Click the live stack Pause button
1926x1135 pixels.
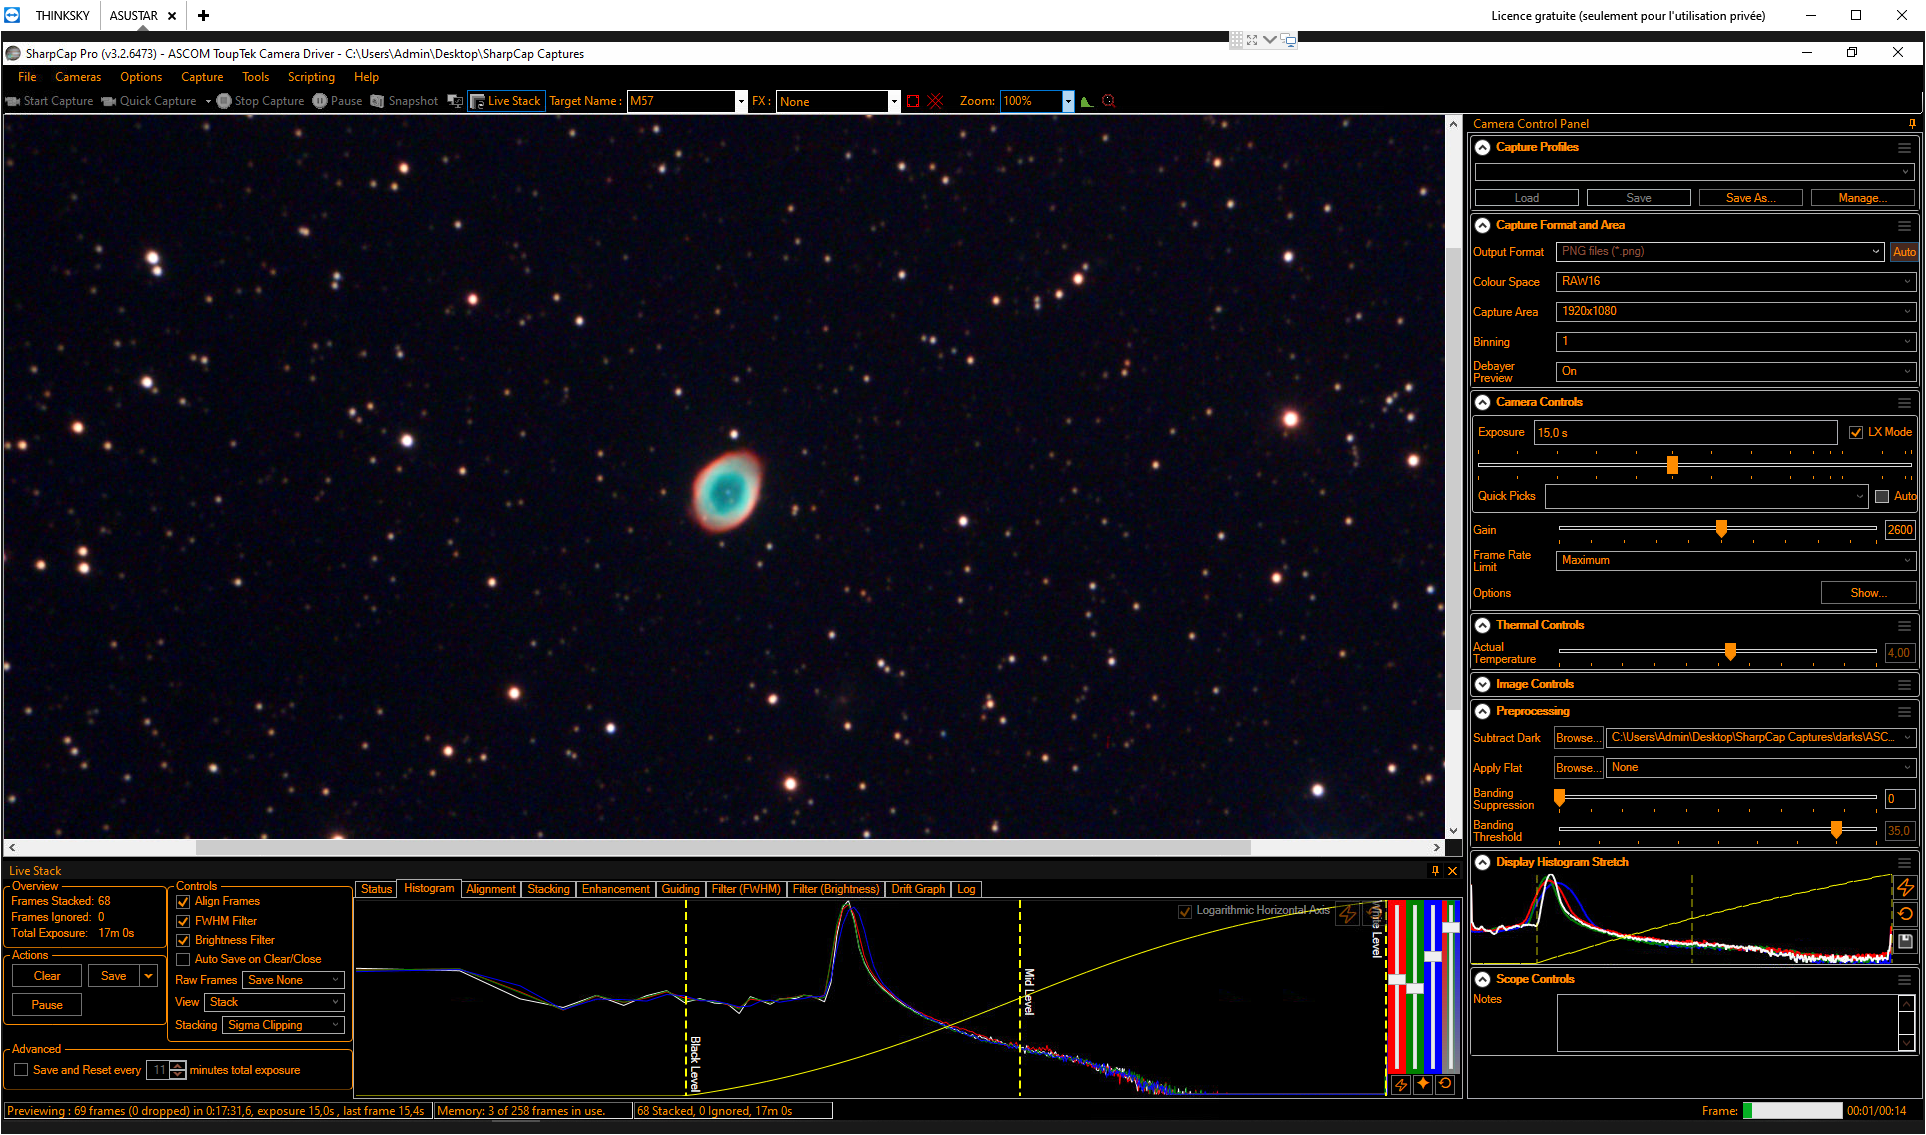(47, 1005)
